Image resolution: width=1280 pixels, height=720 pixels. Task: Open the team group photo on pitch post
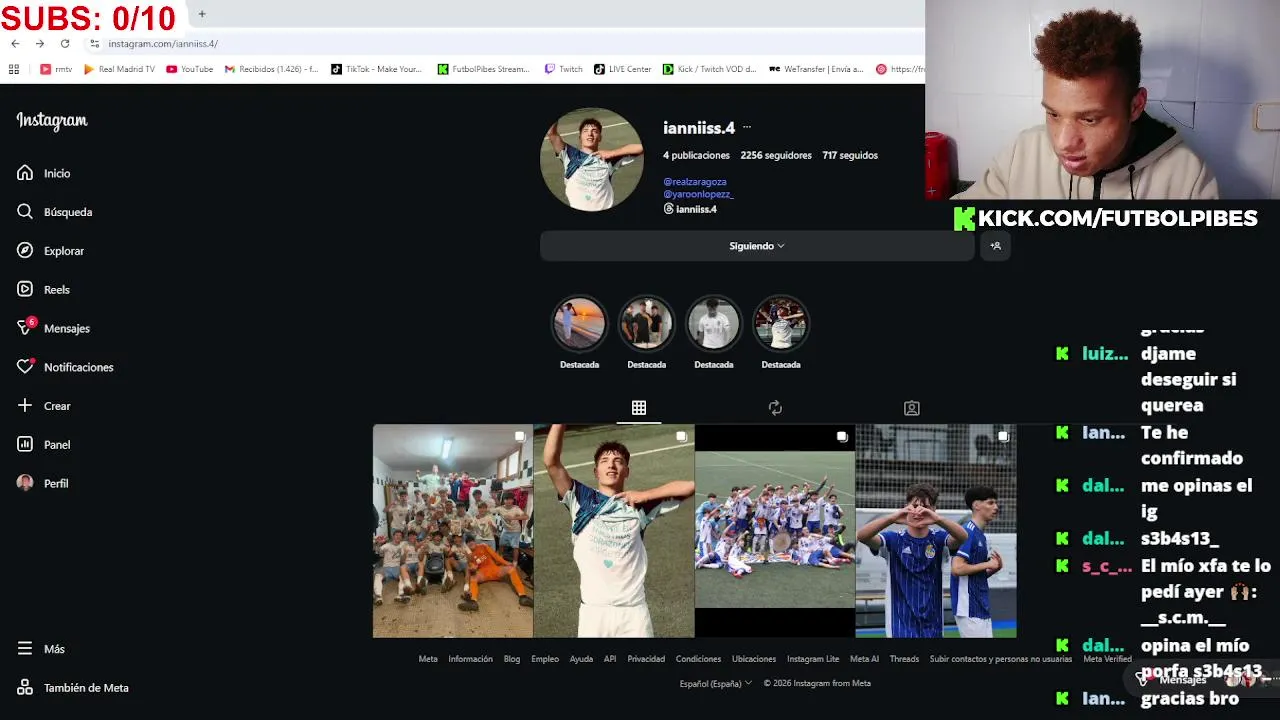[x=775, y=531]
